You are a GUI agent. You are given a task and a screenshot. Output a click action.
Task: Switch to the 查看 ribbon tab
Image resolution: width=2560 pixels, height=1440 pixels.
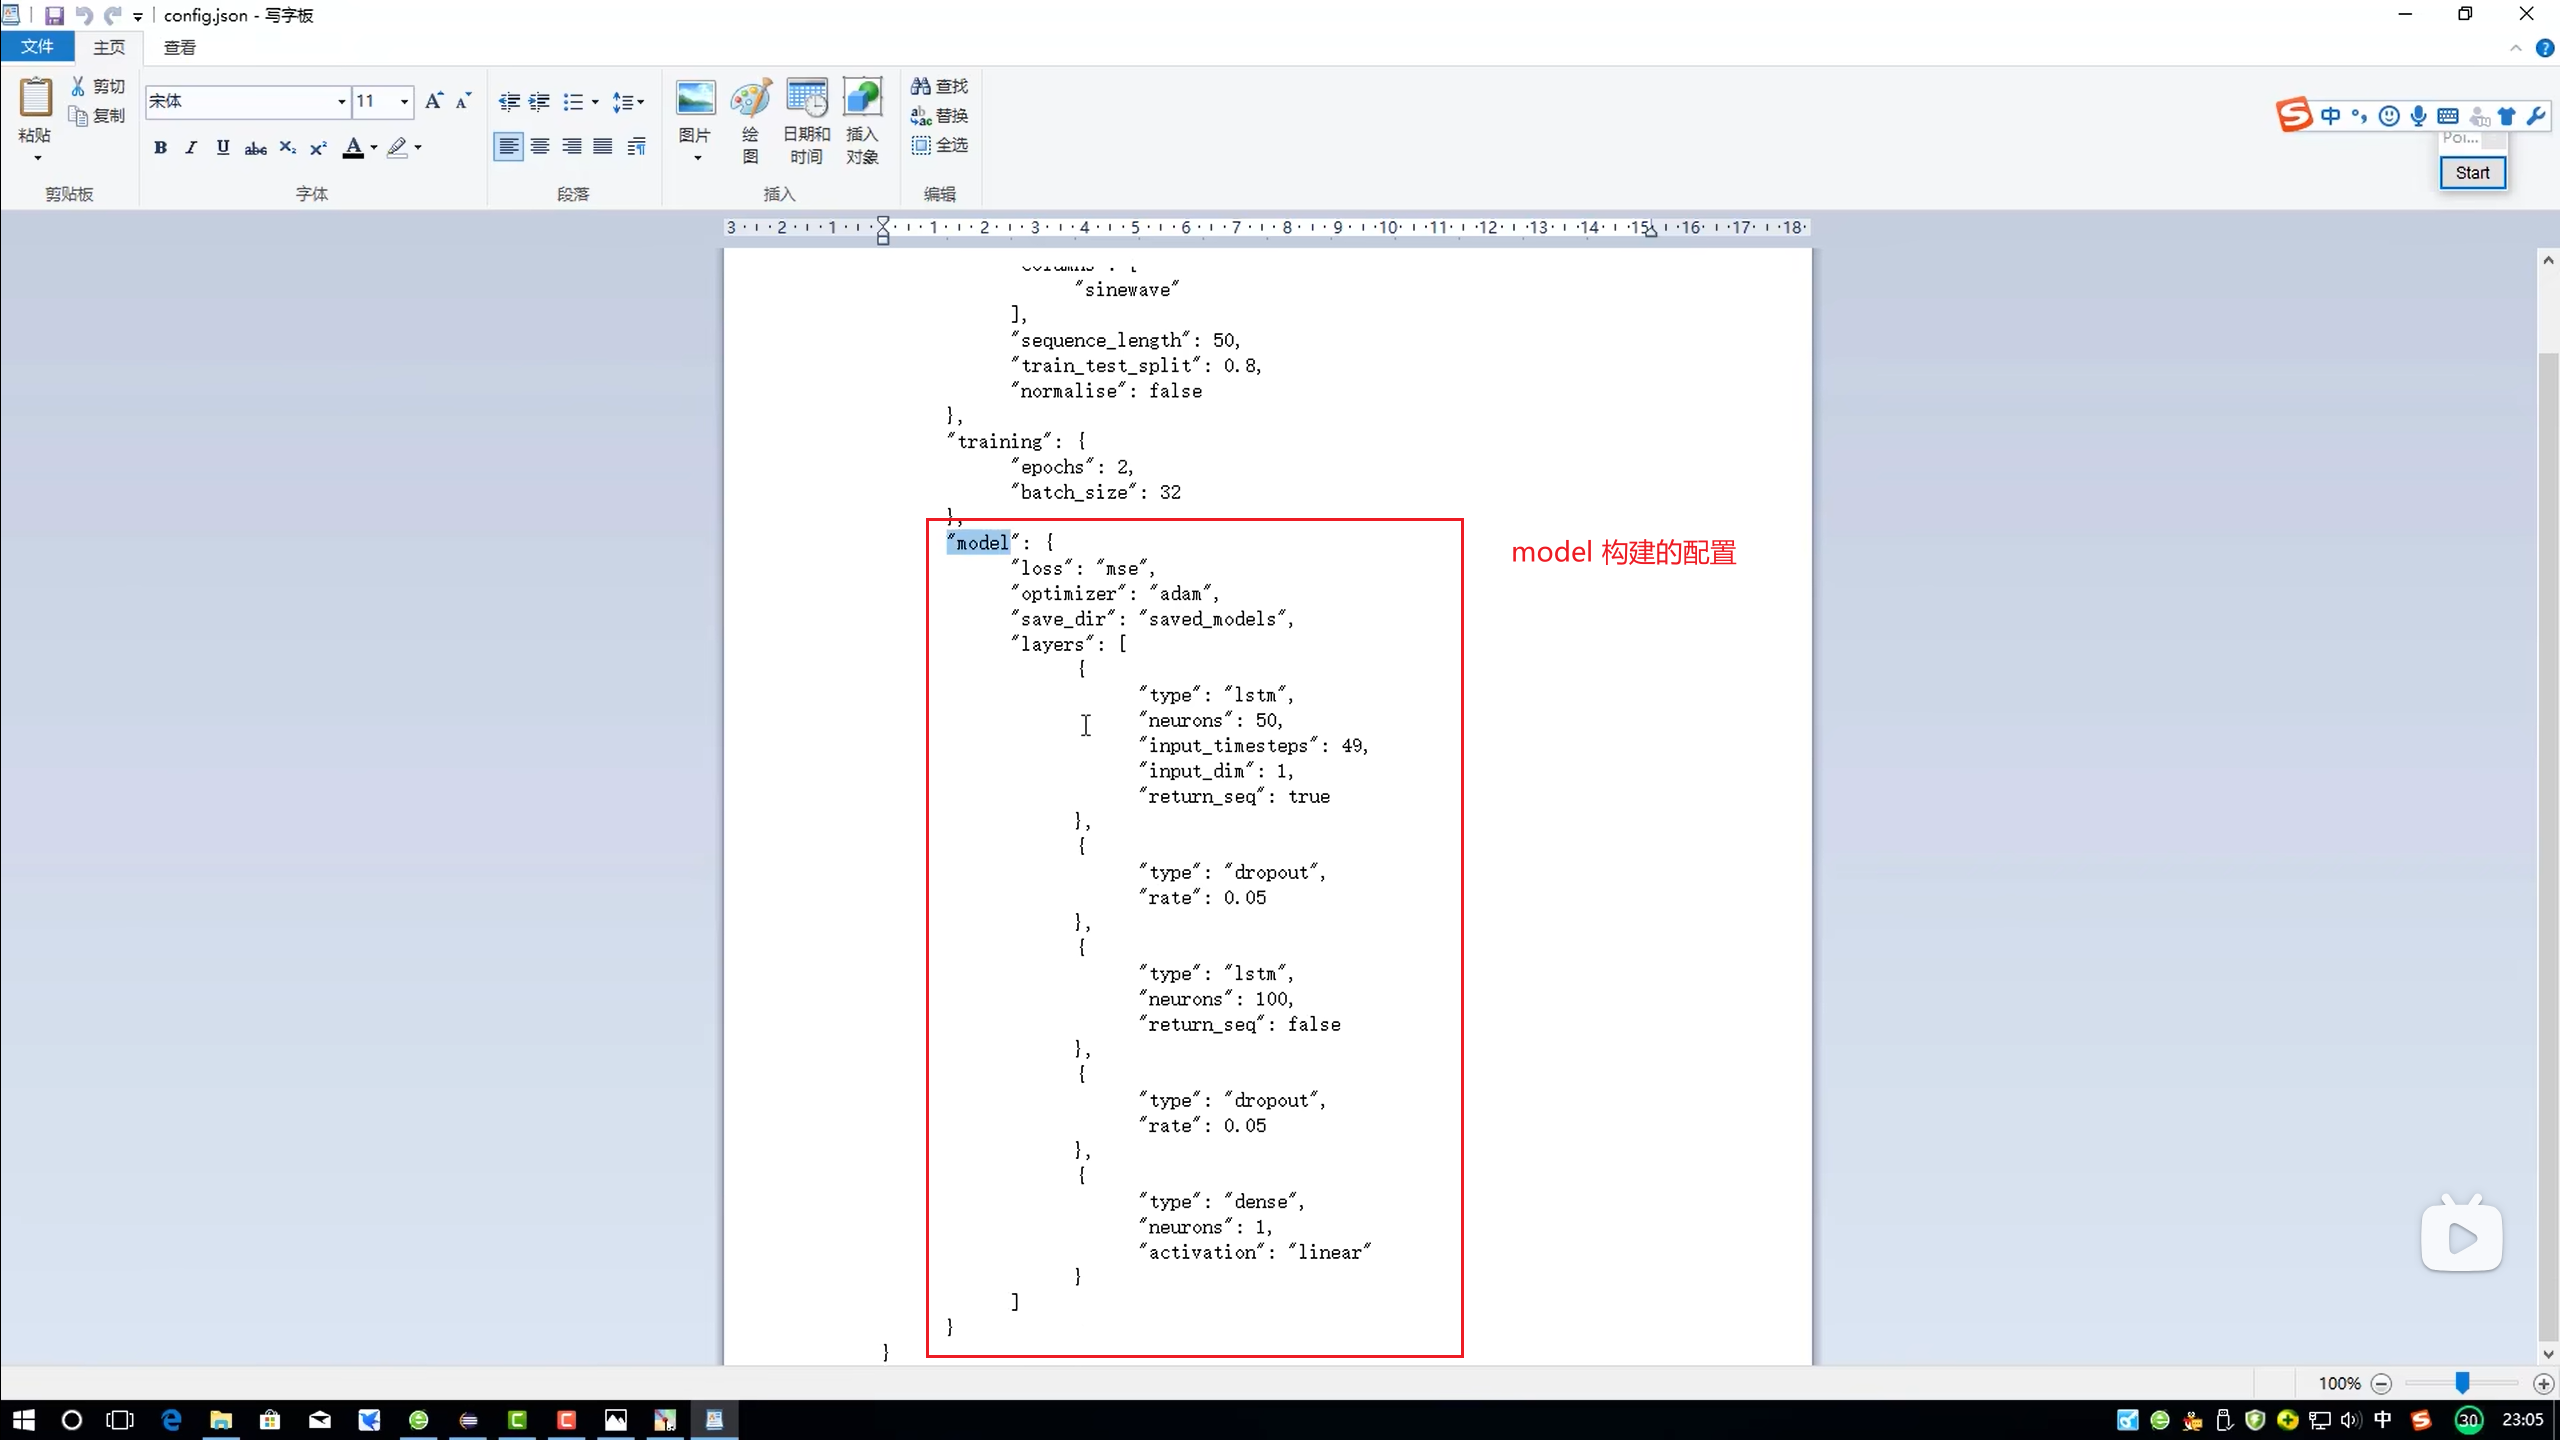(180, 47)
